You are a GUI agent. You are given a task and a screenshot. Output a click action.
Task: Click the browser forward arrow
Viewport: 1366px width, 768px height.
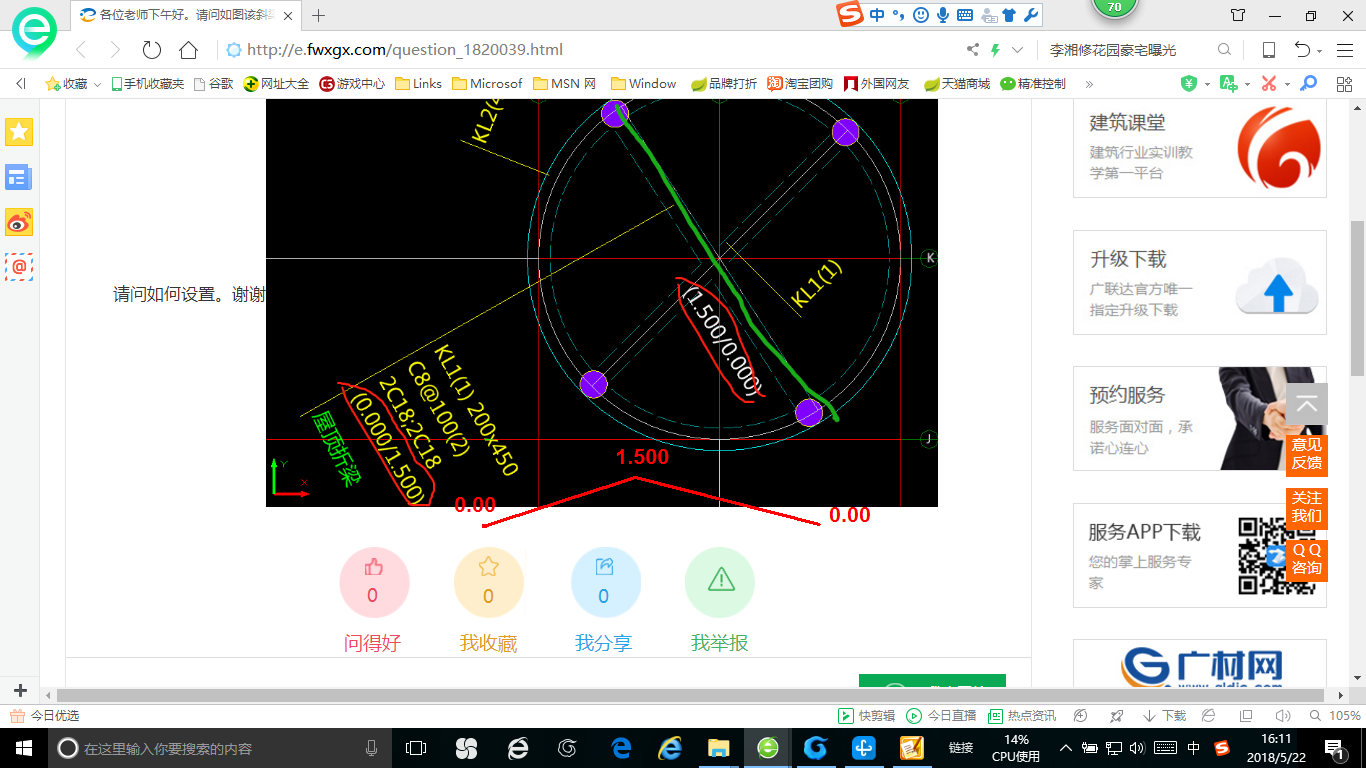point(115,50)
